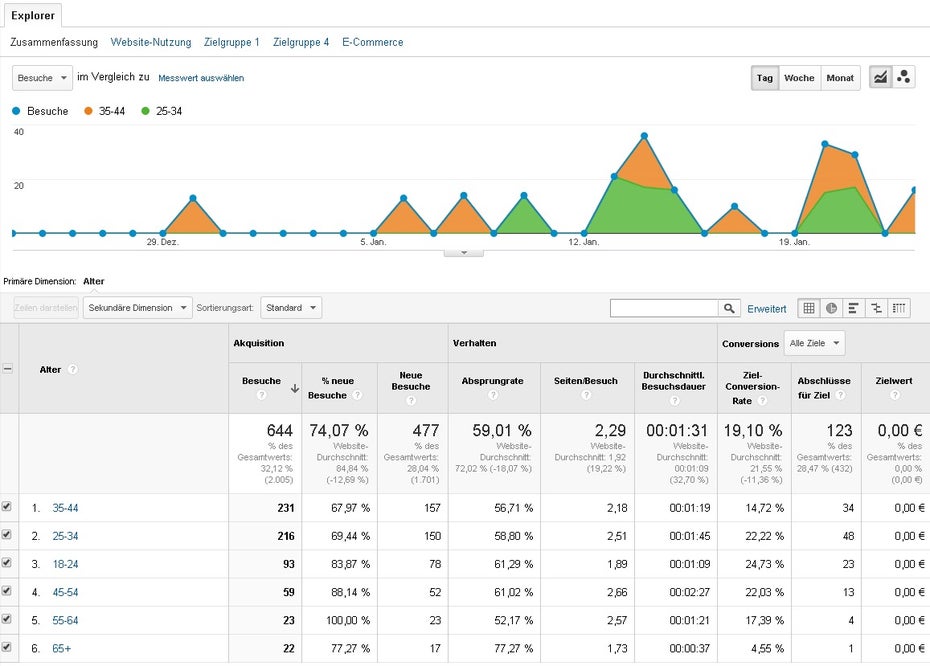Open the 35-44 age group link

65,508
